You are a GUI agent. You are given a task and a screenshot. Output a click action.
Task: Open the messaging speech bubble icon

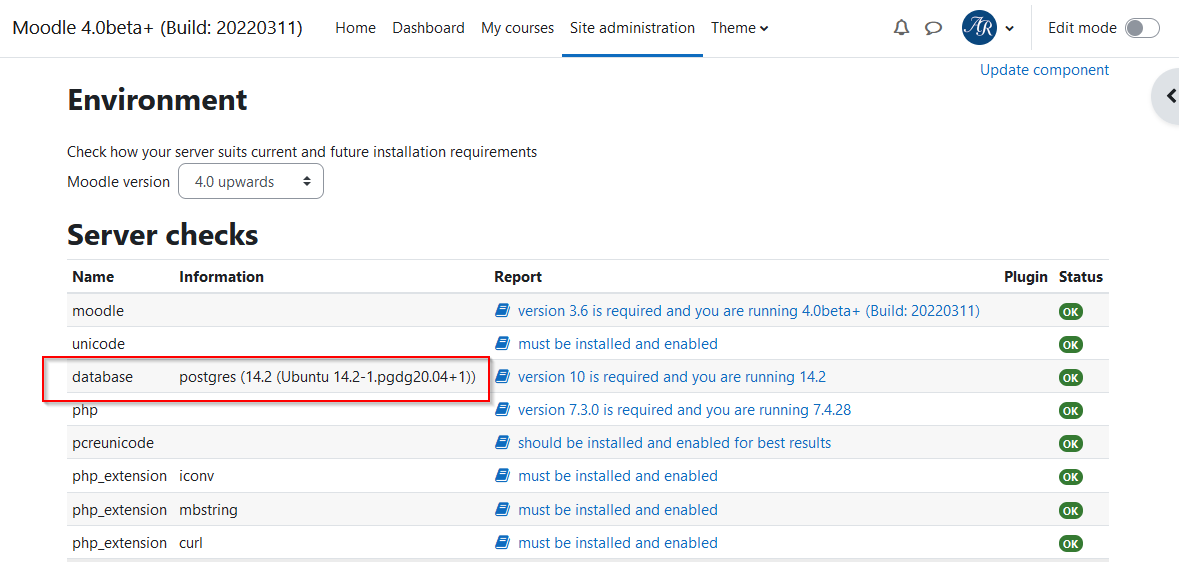[933, 28]
